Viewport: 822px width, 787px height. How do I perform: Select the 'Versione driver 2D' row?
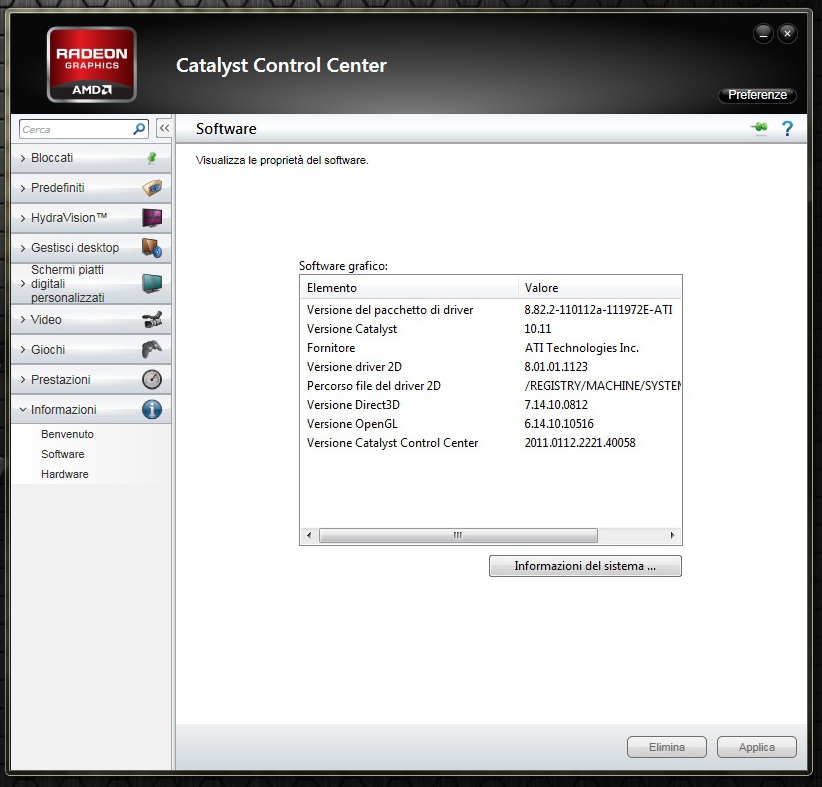pos(491,366)
